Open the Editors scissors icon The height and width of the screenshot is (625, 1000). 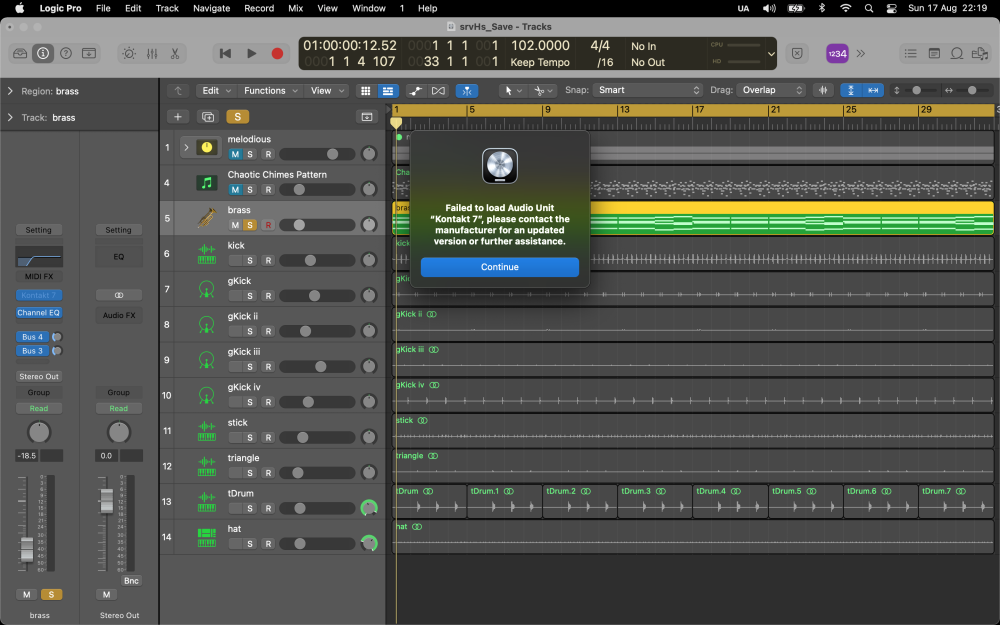pyautogui.click(x=175, y=54)
